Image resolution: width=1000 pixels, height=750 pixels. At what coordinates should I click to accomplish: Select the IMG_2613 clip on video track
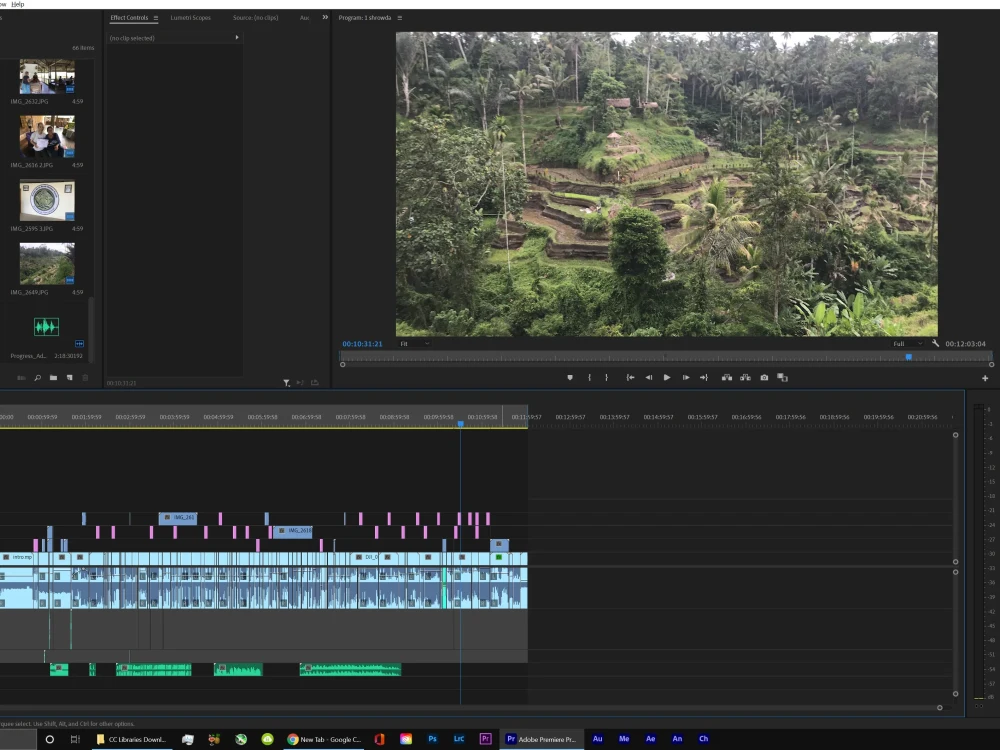click(x=293, y=531)
